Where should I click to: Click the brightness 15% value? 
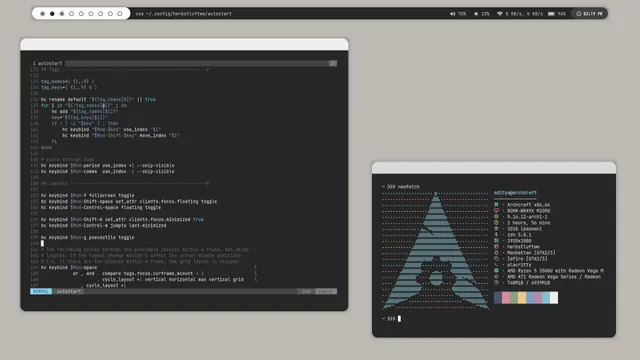tap(485, 13)
